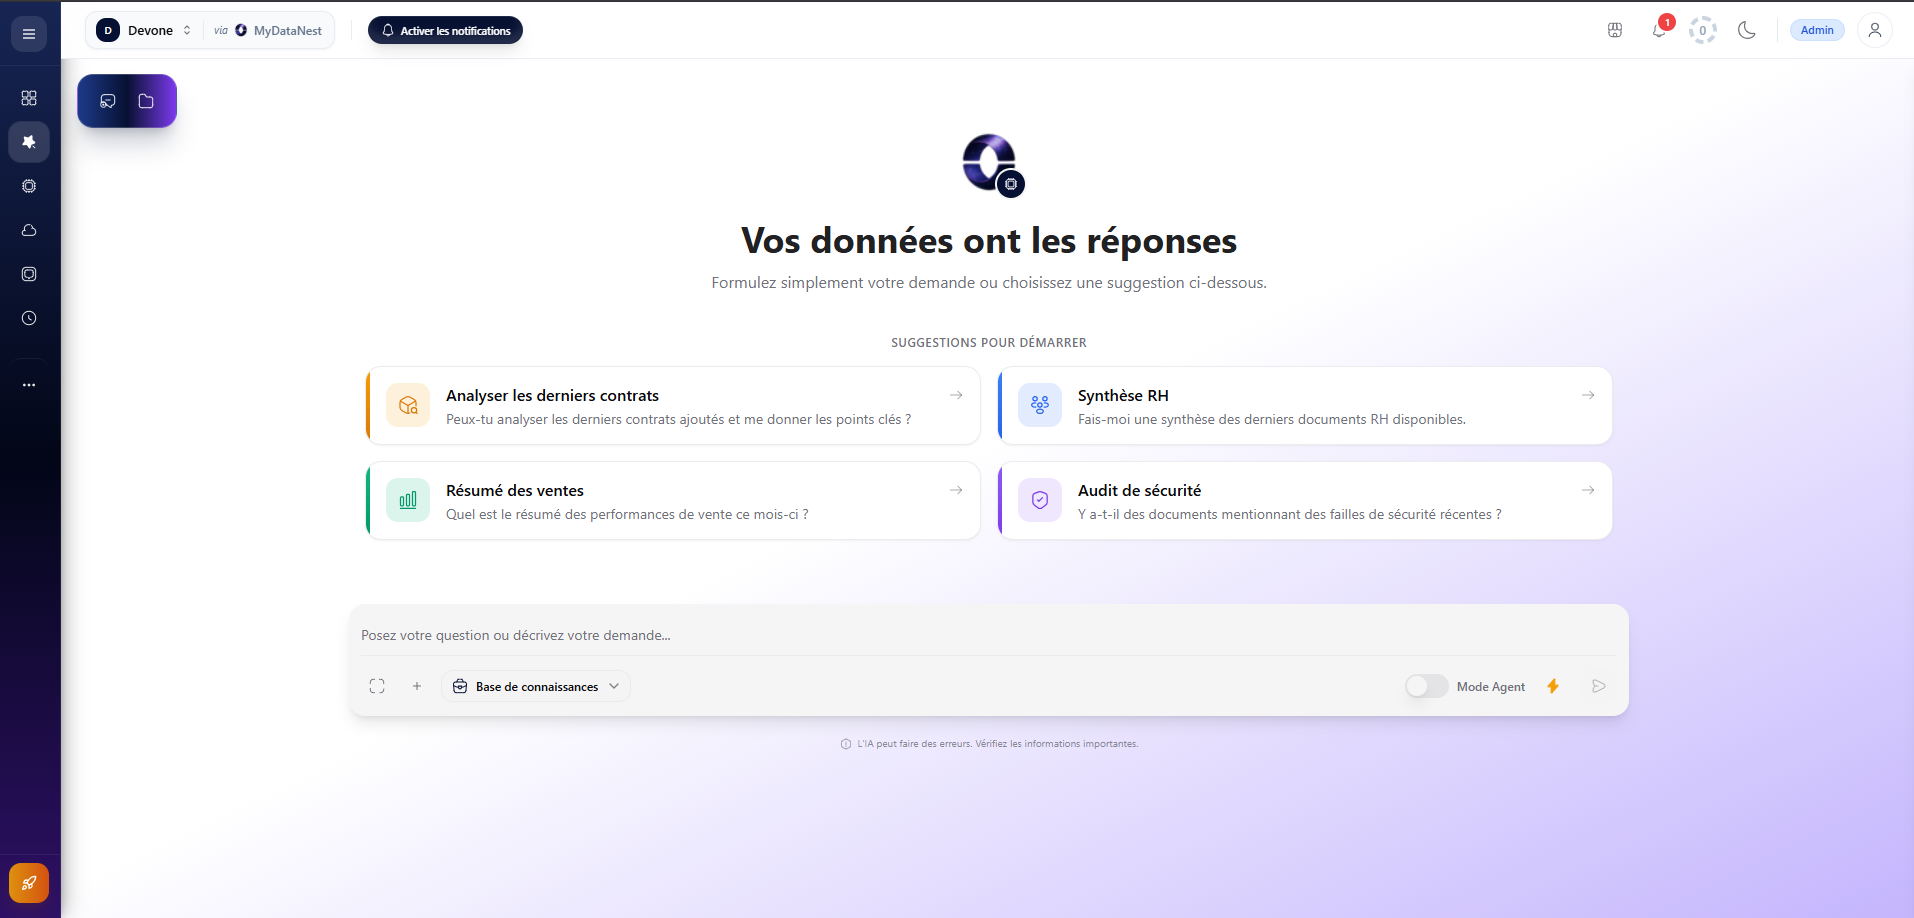Click the Admin badge

point(1816,30)
